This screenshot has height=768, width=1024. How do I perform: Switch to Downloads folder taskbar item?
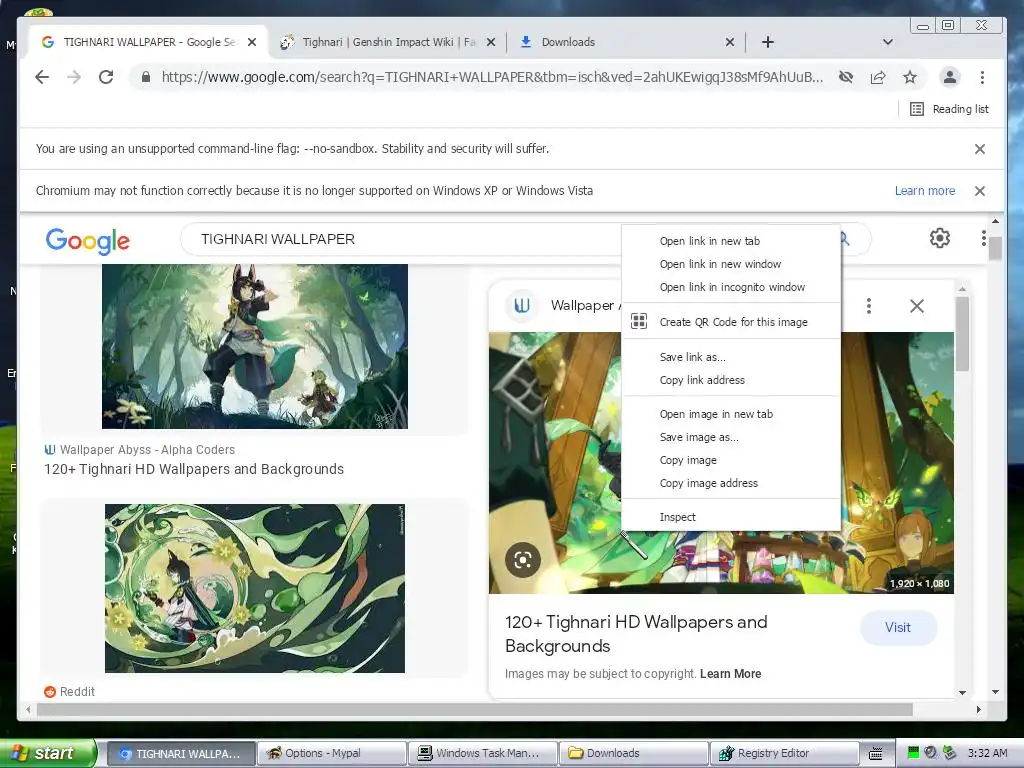coord(633,753)
